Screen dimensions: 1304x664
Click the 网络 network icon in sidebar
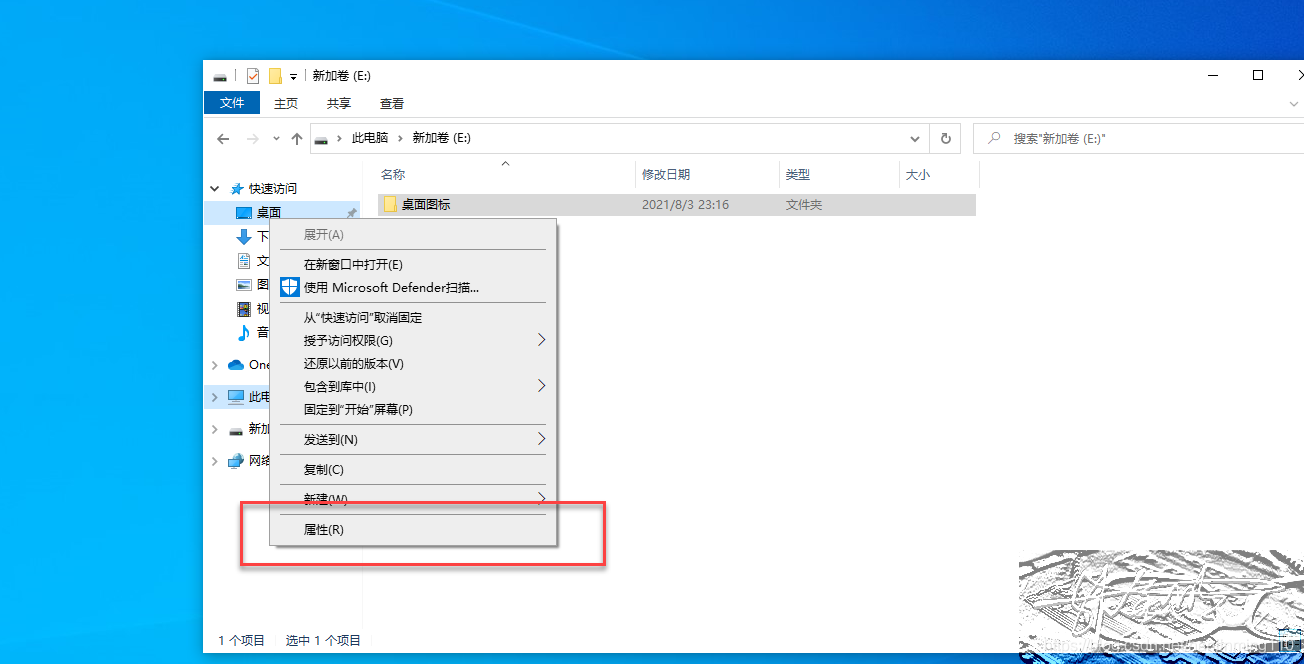(236, 461)
